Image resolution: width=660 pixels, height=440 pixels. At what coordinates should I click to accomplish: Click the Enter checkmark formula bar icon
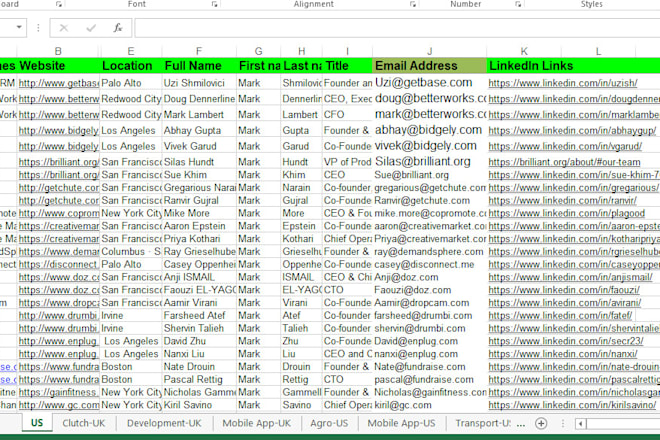coord(91,28)
